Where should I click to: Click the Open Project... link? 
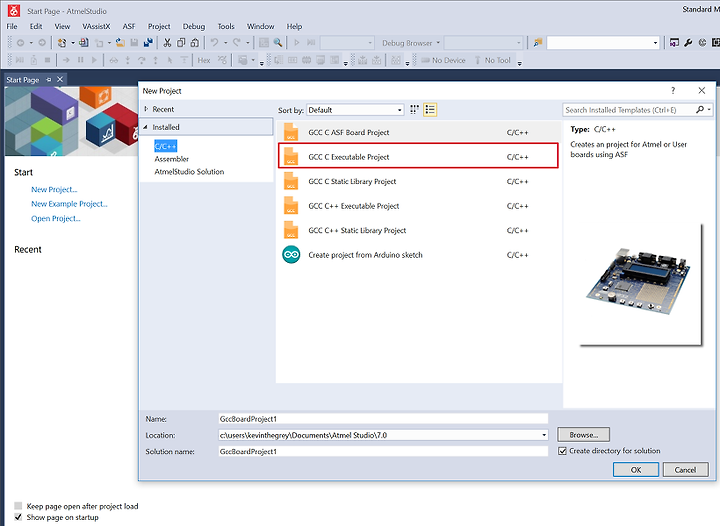tap(56, 218)
